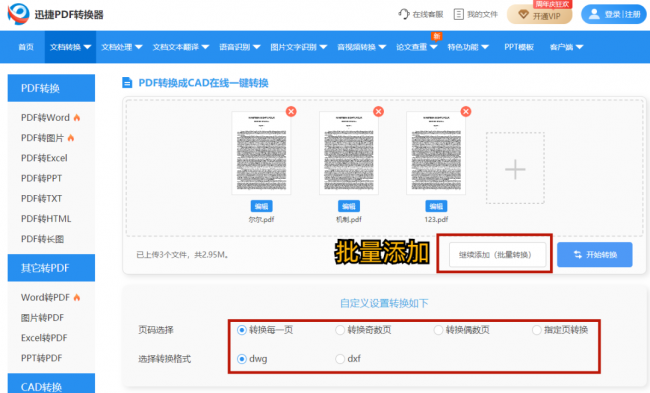
Task: Open 我的文件 document icon
Action: tap(458, 14)
